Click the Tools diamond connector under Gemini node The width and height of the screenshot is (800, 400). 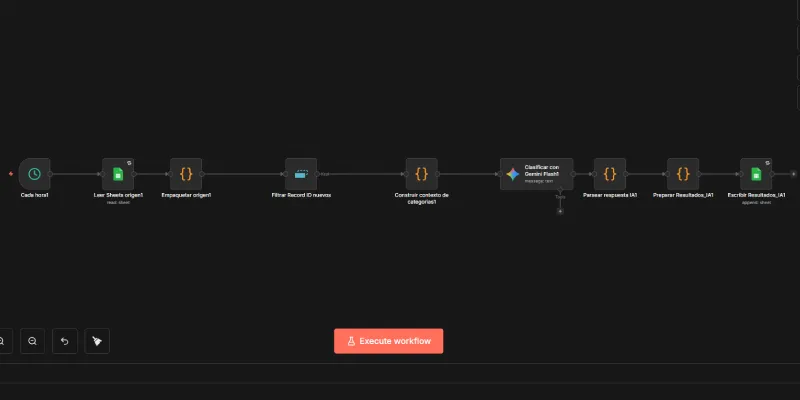(x=560, y=190)
